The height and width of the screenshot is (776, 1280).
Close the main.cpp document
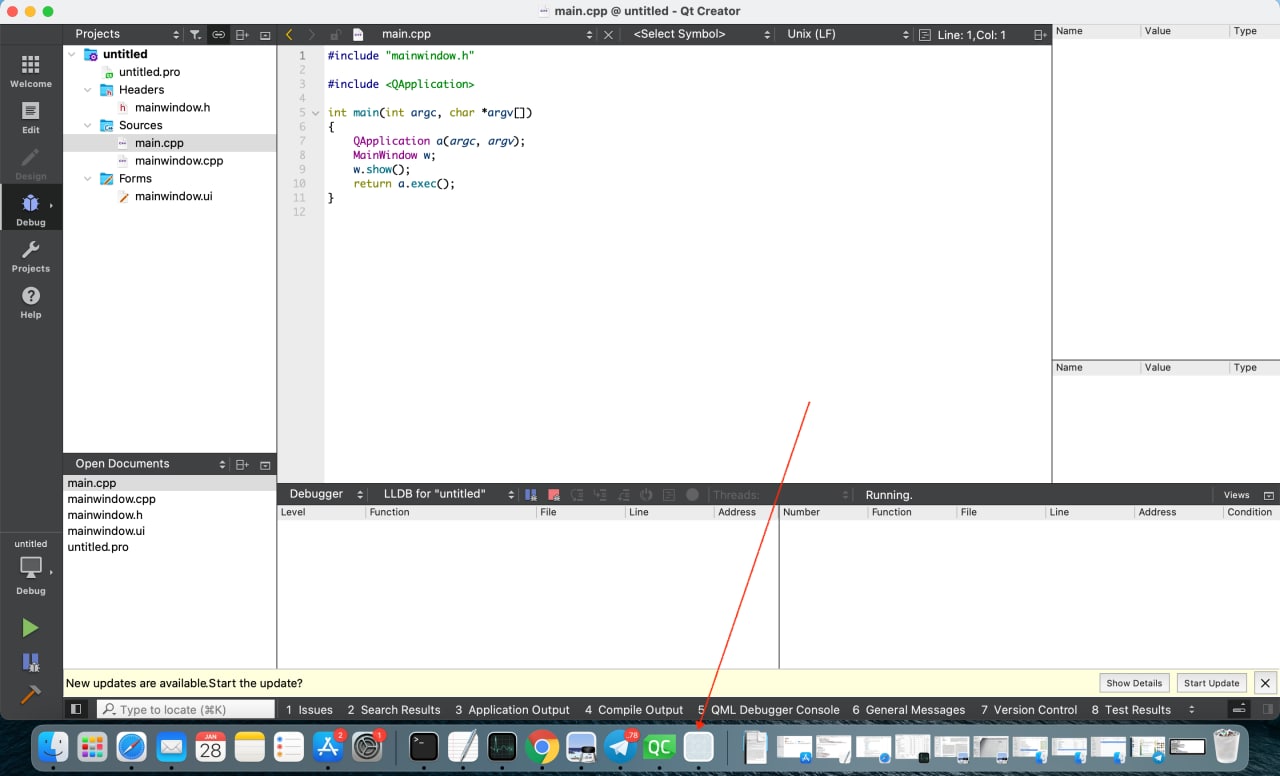click(x=608, y=34)
